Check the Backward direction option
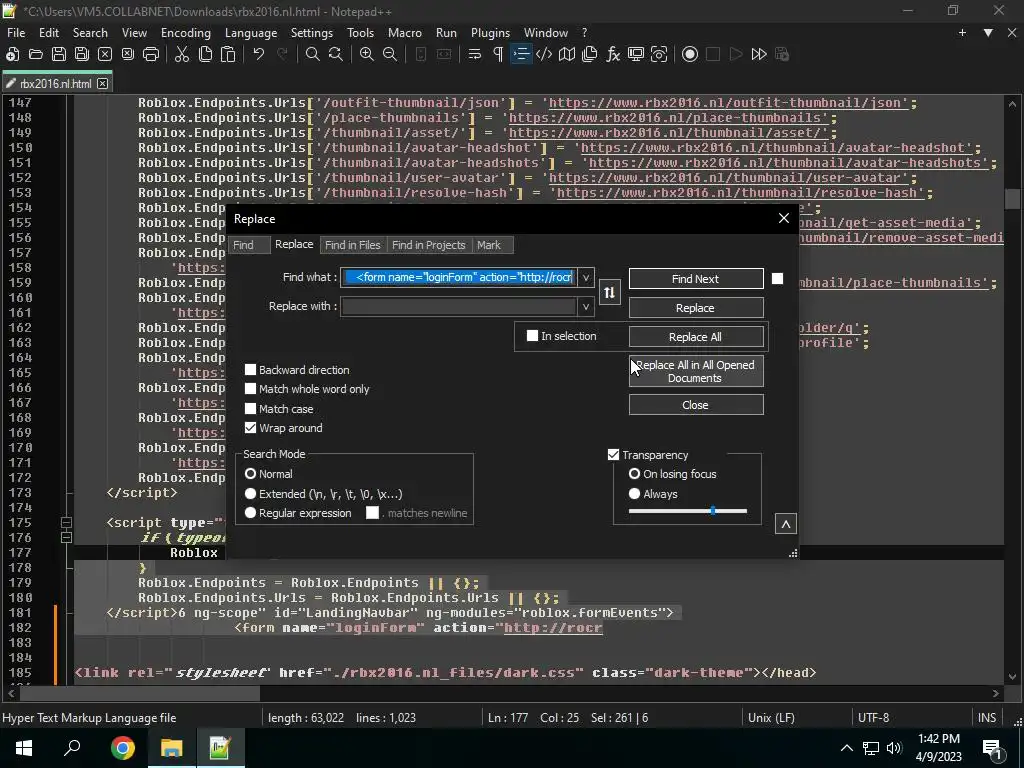 click(250, 370)
